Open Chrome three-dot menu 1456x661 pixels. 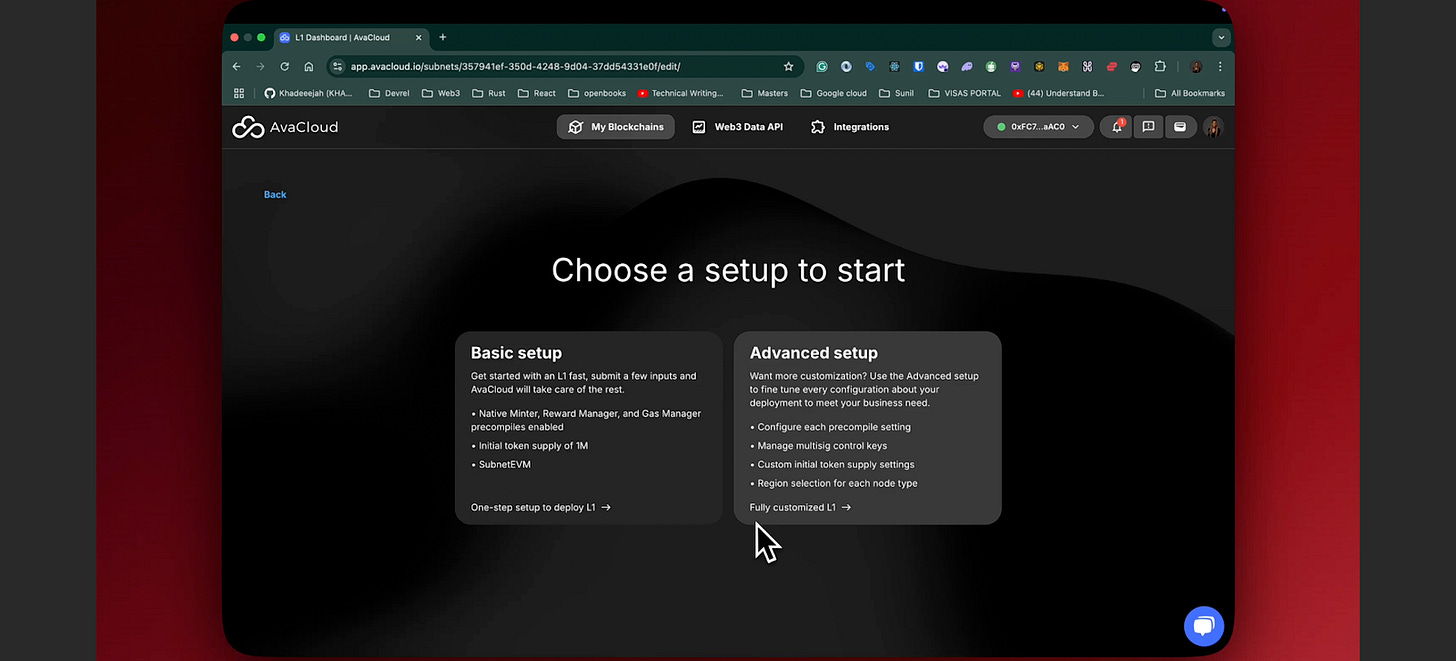1220,67
